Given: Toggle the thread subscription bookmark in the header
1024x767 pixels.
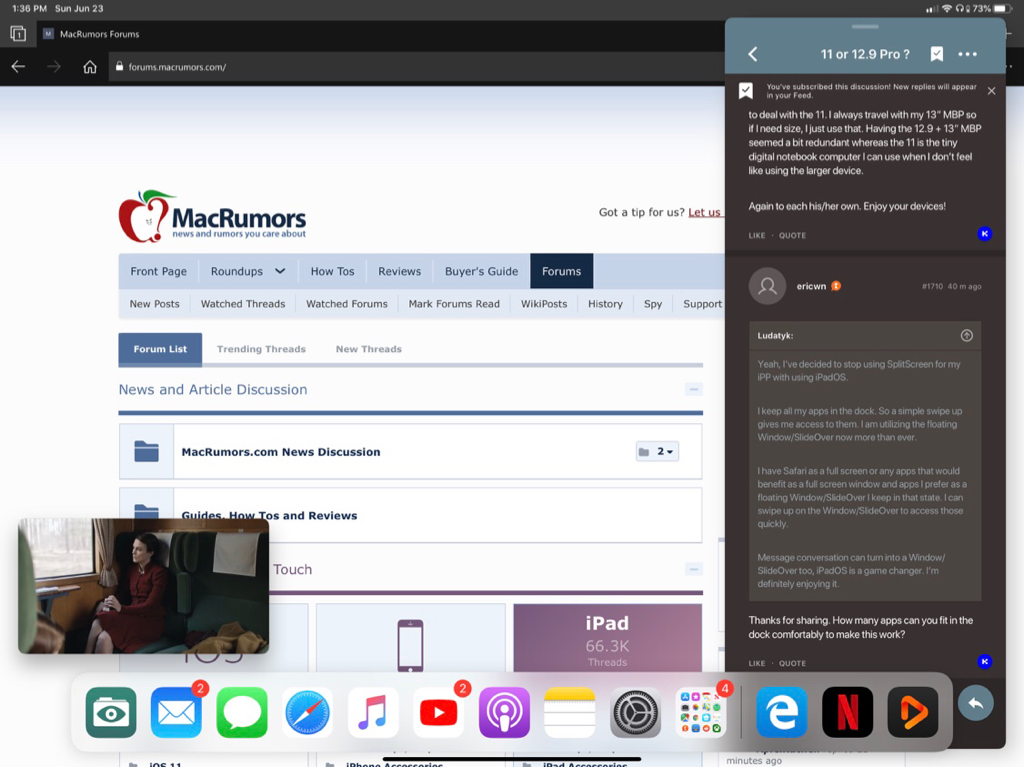Looking at the screenshot, I should 936,54.
